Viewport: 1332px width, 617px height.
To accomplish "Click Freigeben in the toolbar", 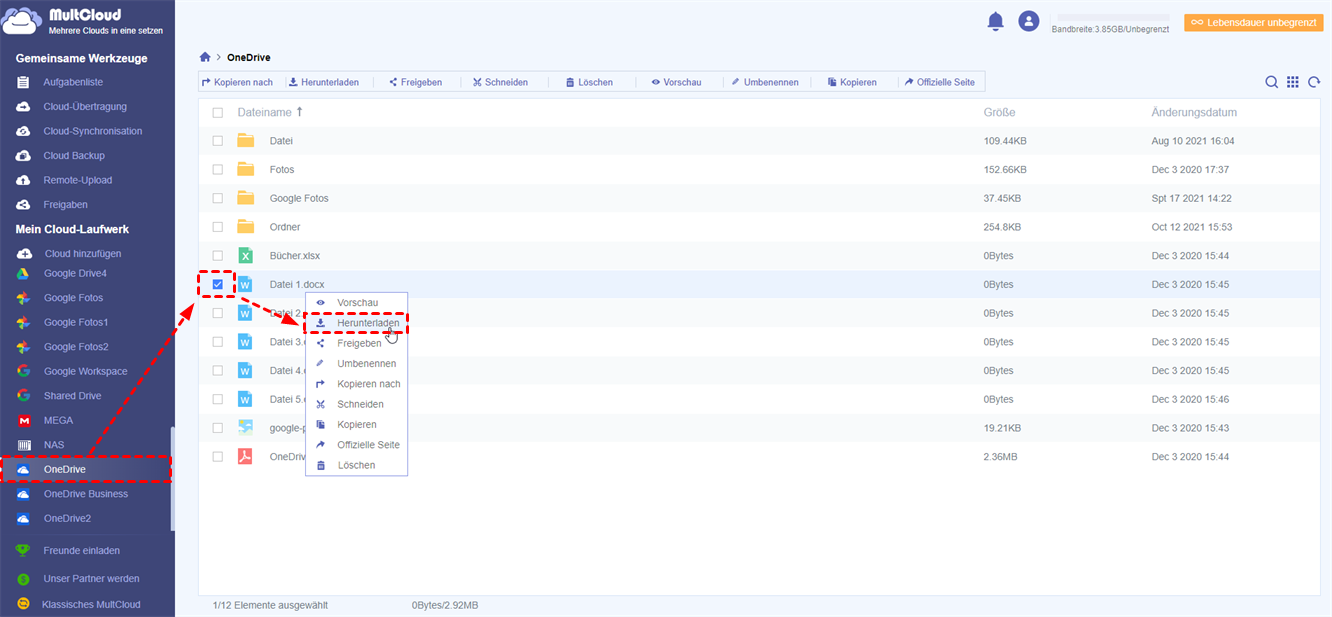I will point(415,82).
